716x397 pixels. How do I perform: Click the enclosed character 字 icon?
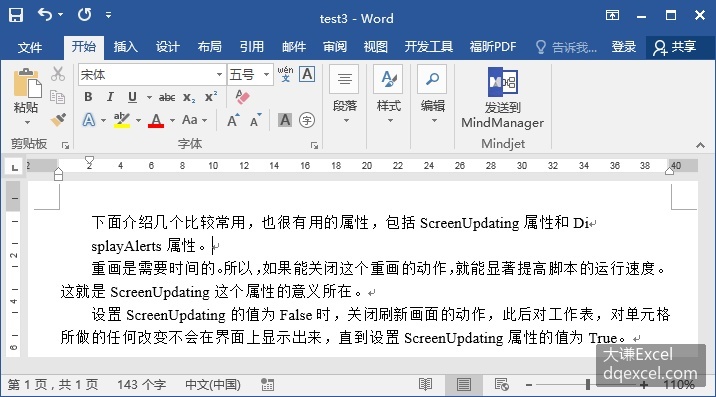coord(307,120)
